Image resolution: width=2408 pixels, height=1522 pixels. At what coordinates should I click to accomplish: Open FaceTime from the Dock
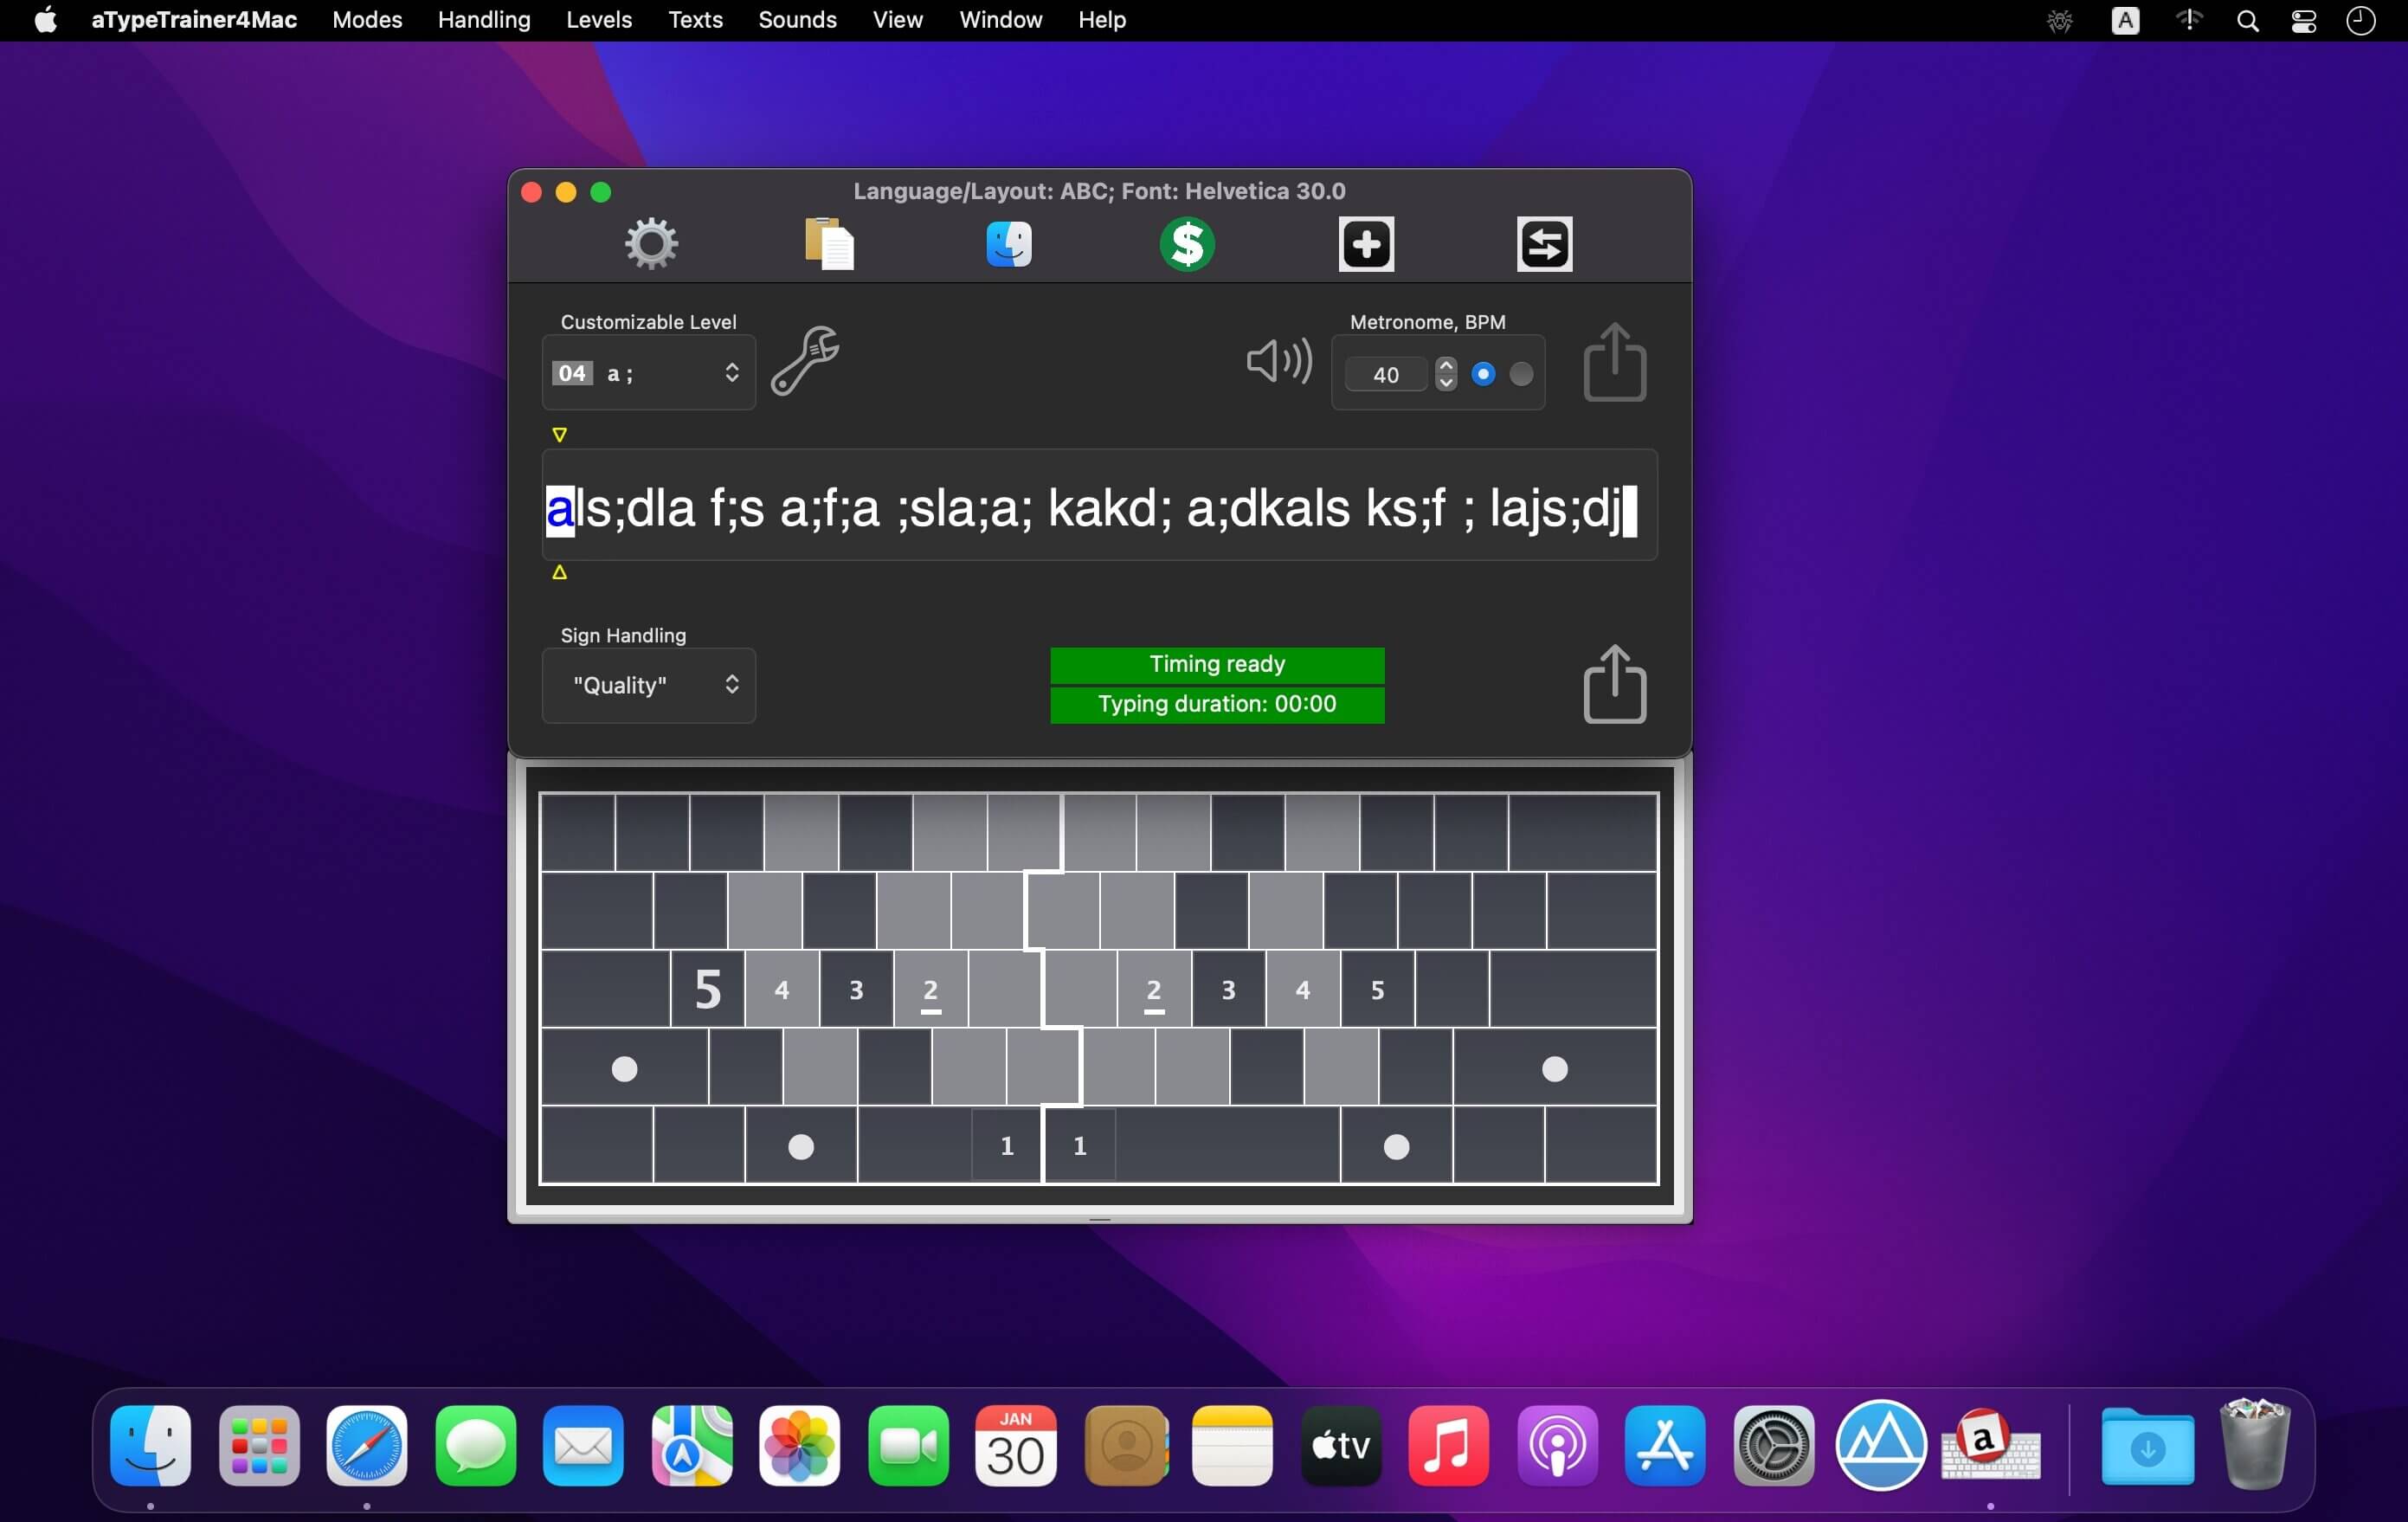pyautogui.click(x=908, y=1445)
